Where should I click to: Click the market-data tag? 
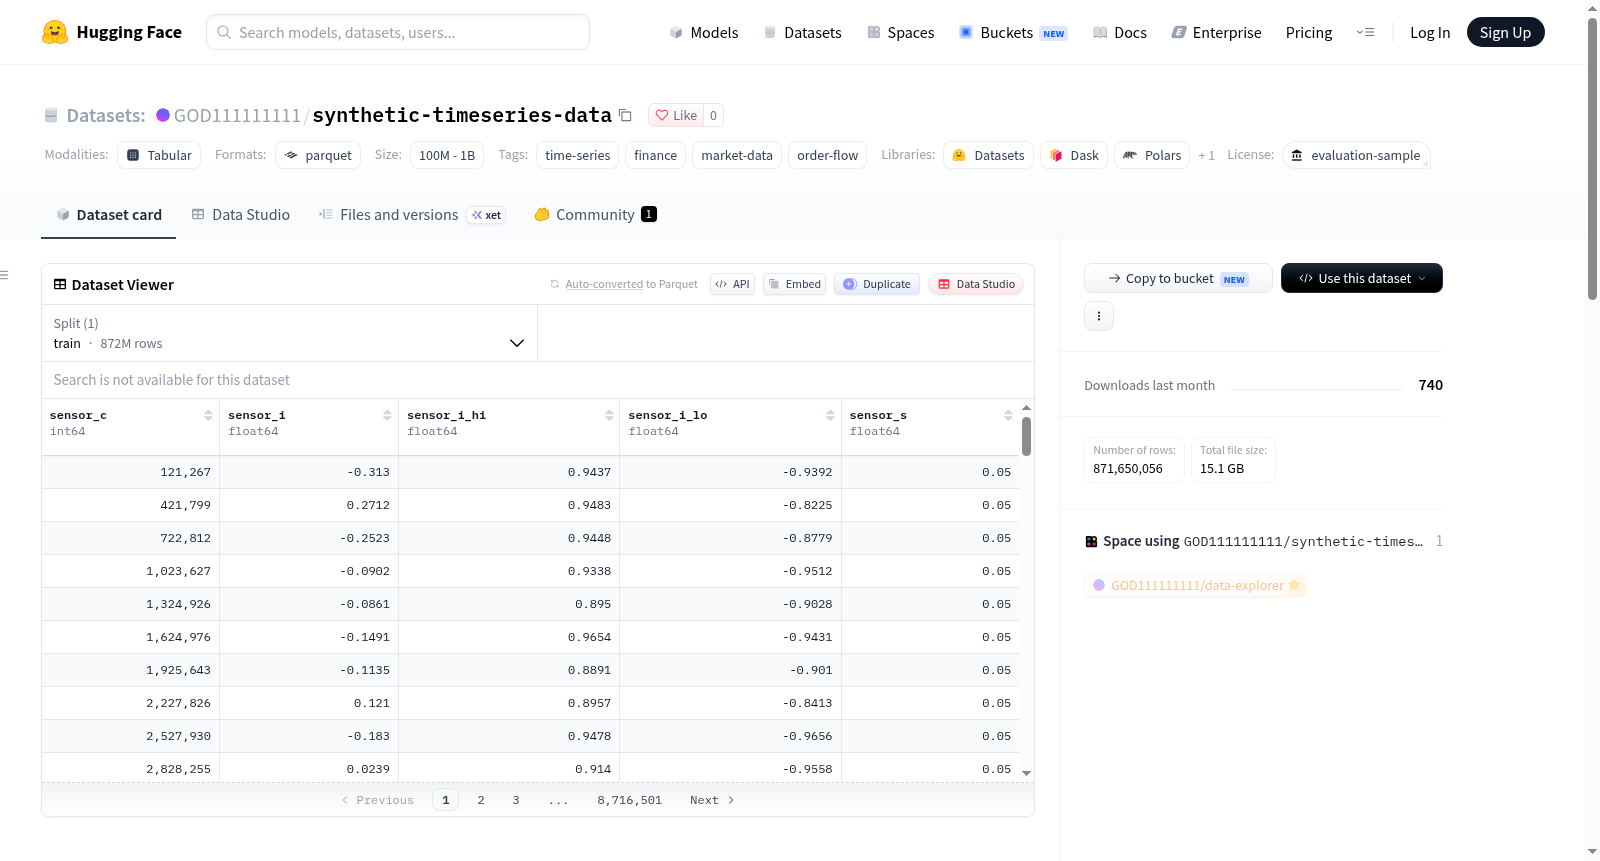click(737, 155)
